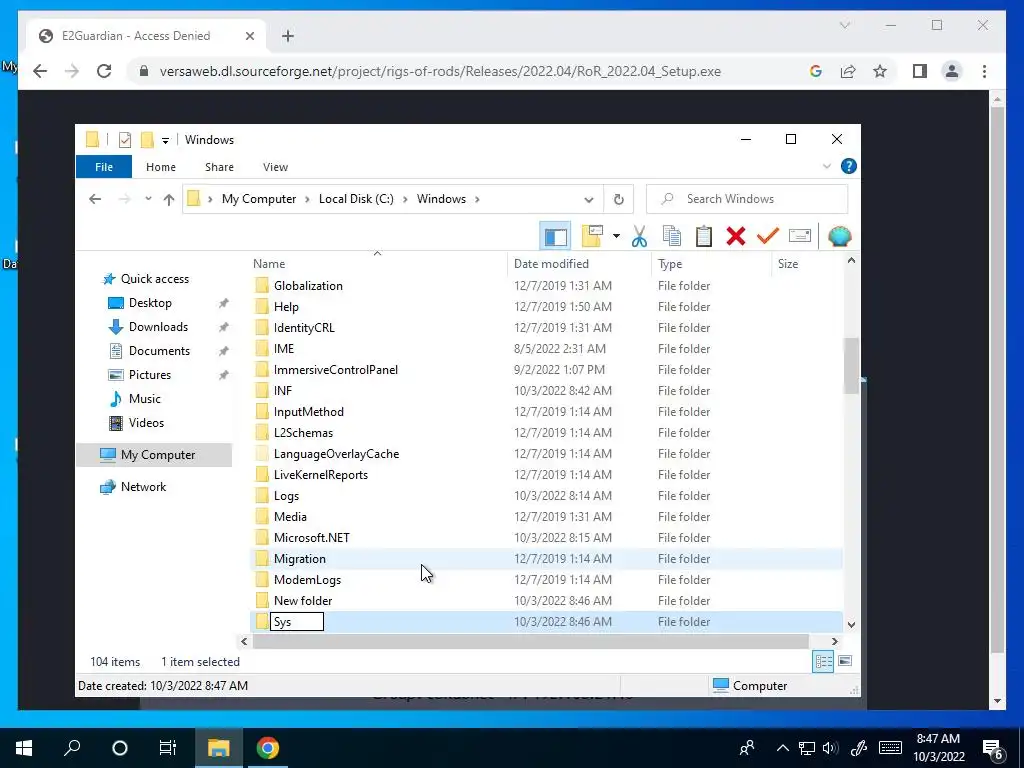Open the Windows Start menu
The image size is (1024, 768).
coord(24,748)
